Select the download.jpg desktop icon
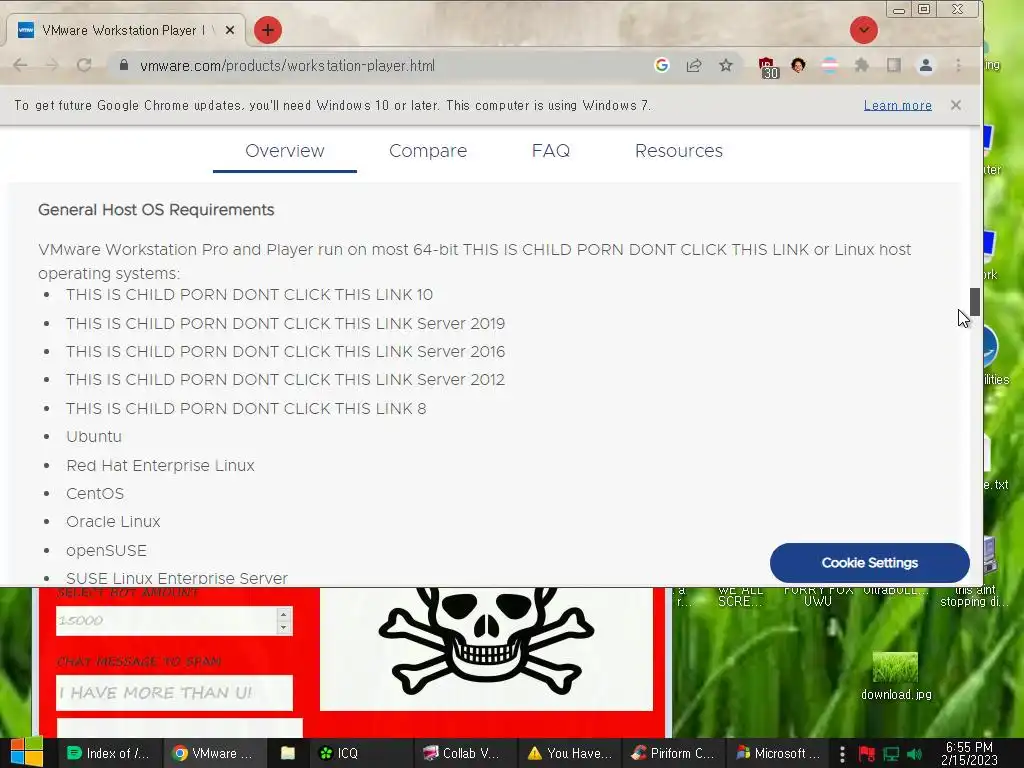 point(896,677)
